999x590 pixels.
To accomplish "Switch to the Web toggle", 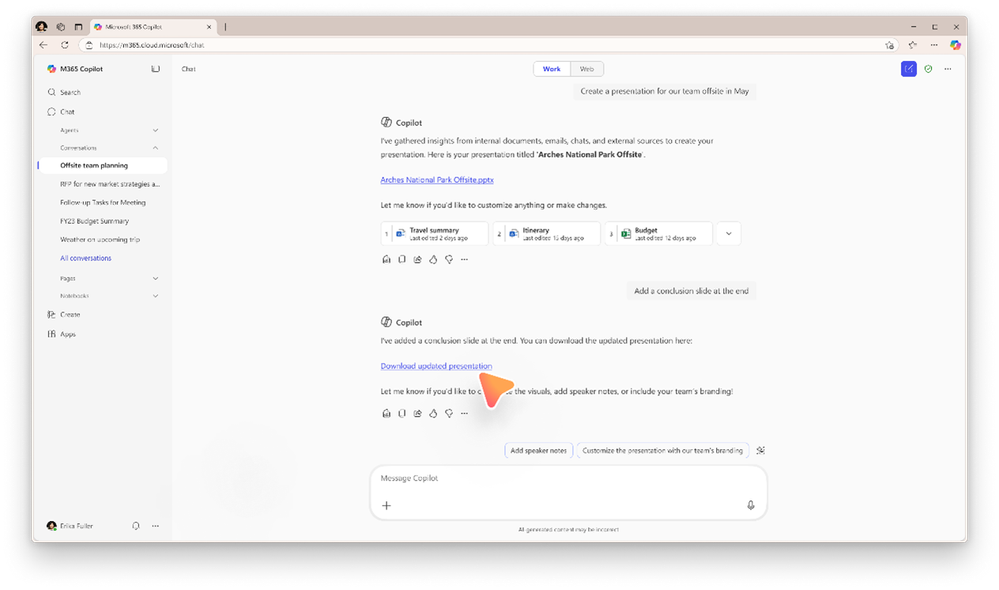I will (x=587, y=69).
